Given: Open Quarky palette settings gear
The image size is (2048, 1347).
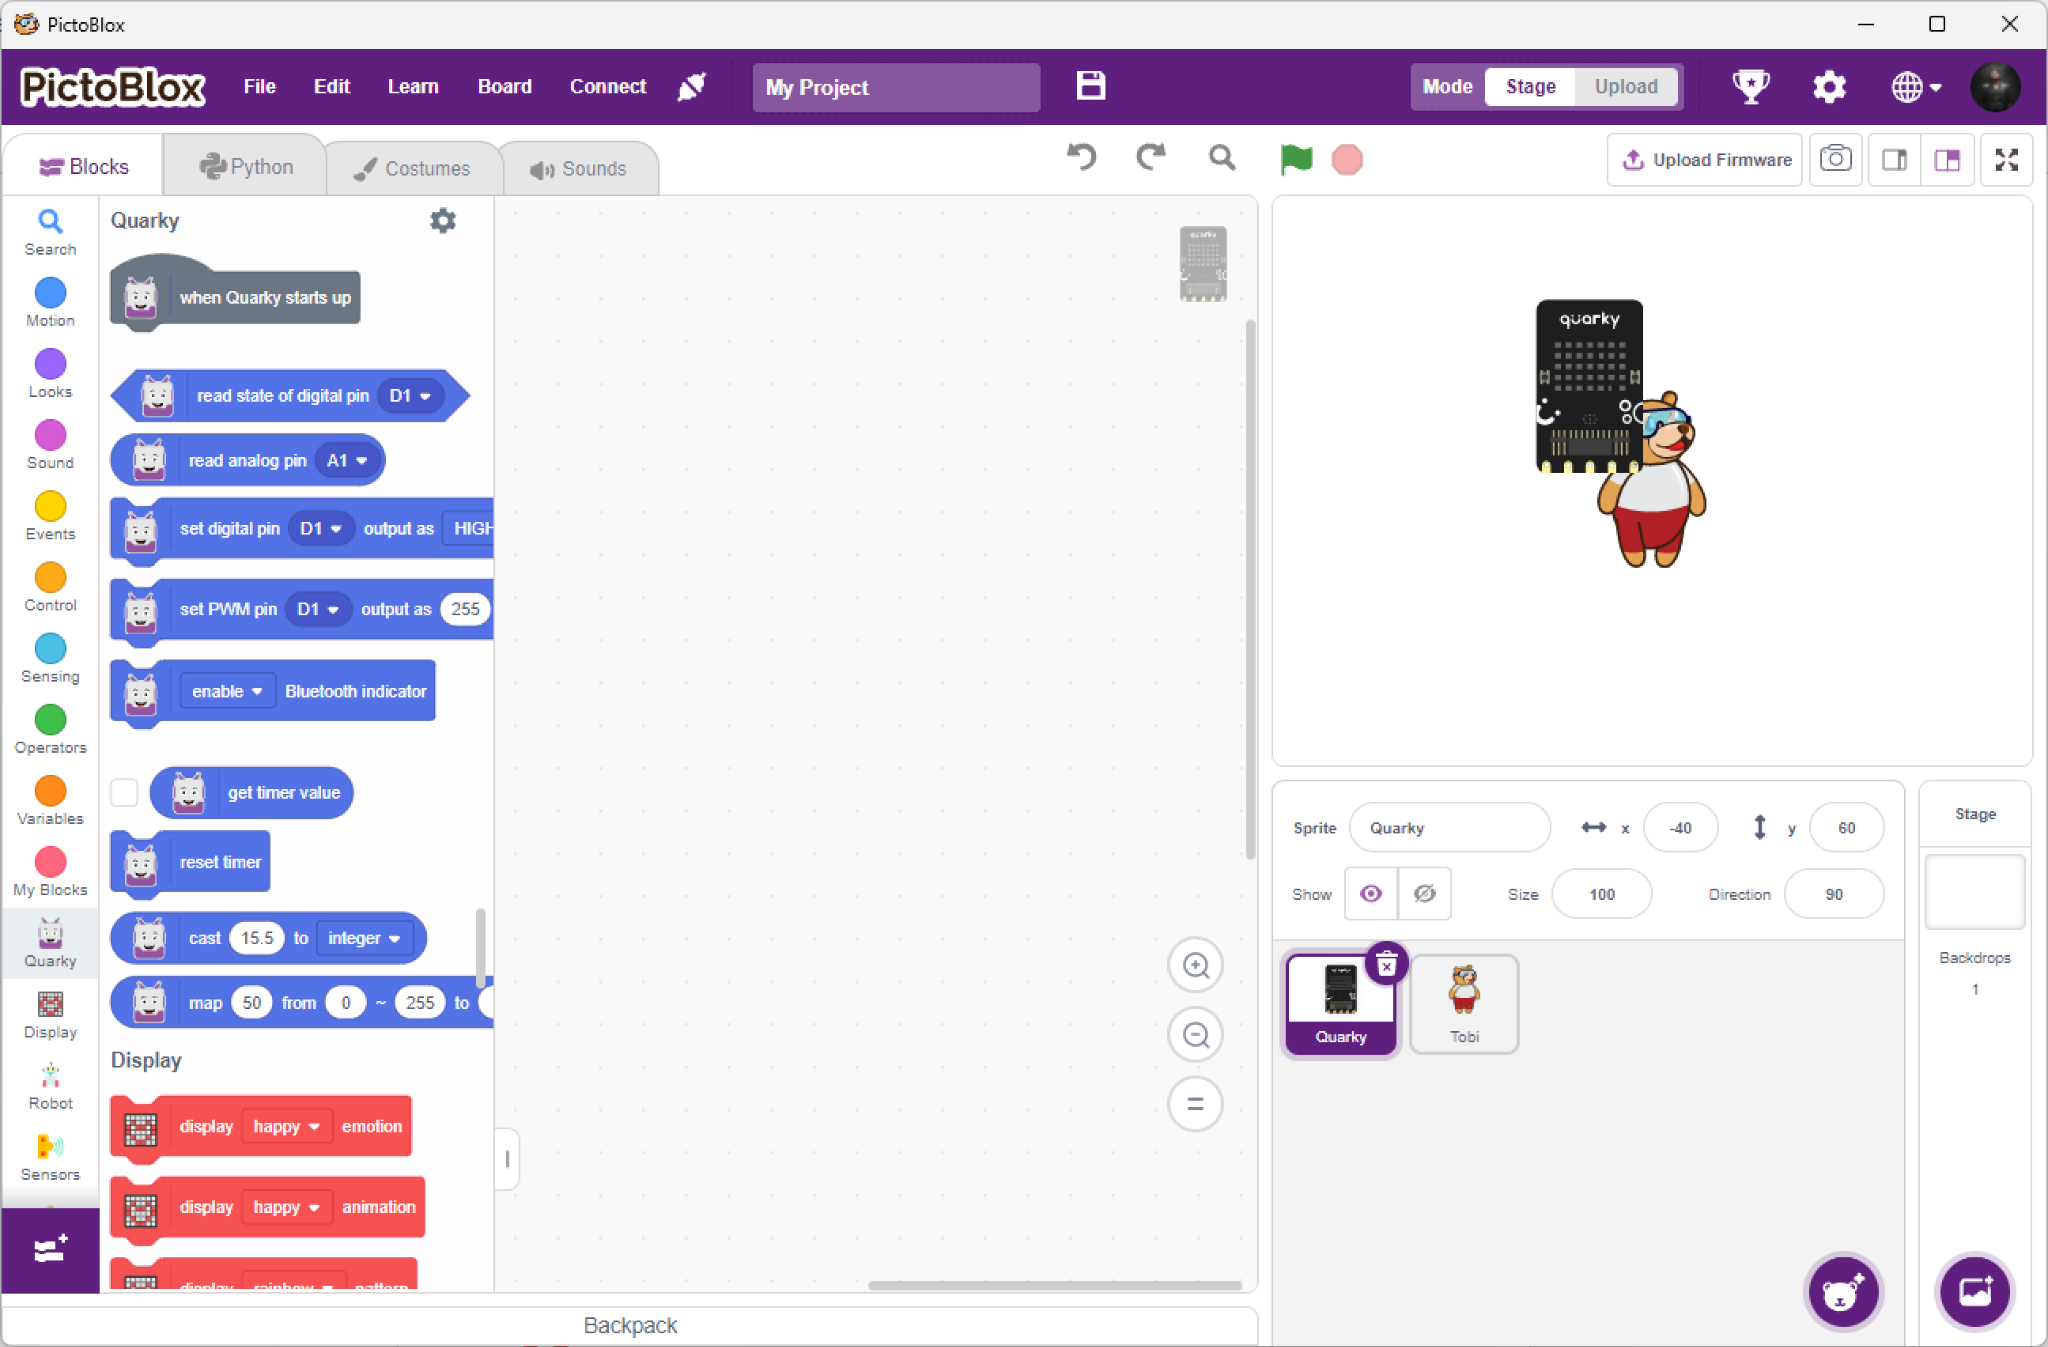Looking at the screenshot, I should (x=443, y=220).
